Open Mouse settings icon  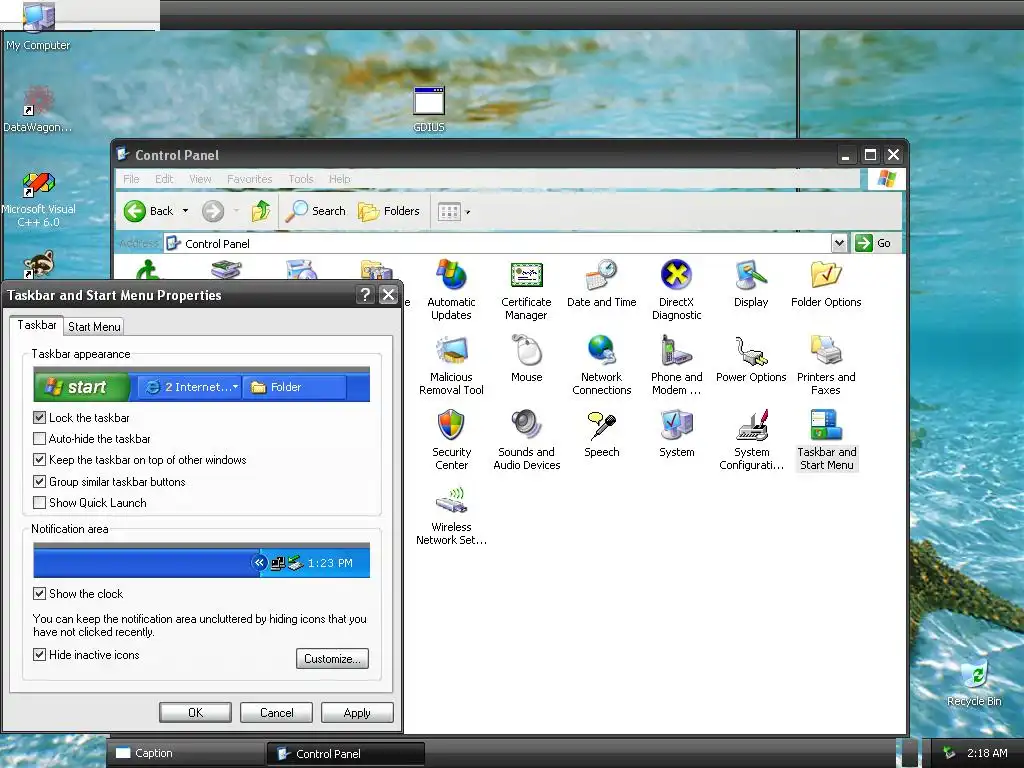[x=526, y=359]
